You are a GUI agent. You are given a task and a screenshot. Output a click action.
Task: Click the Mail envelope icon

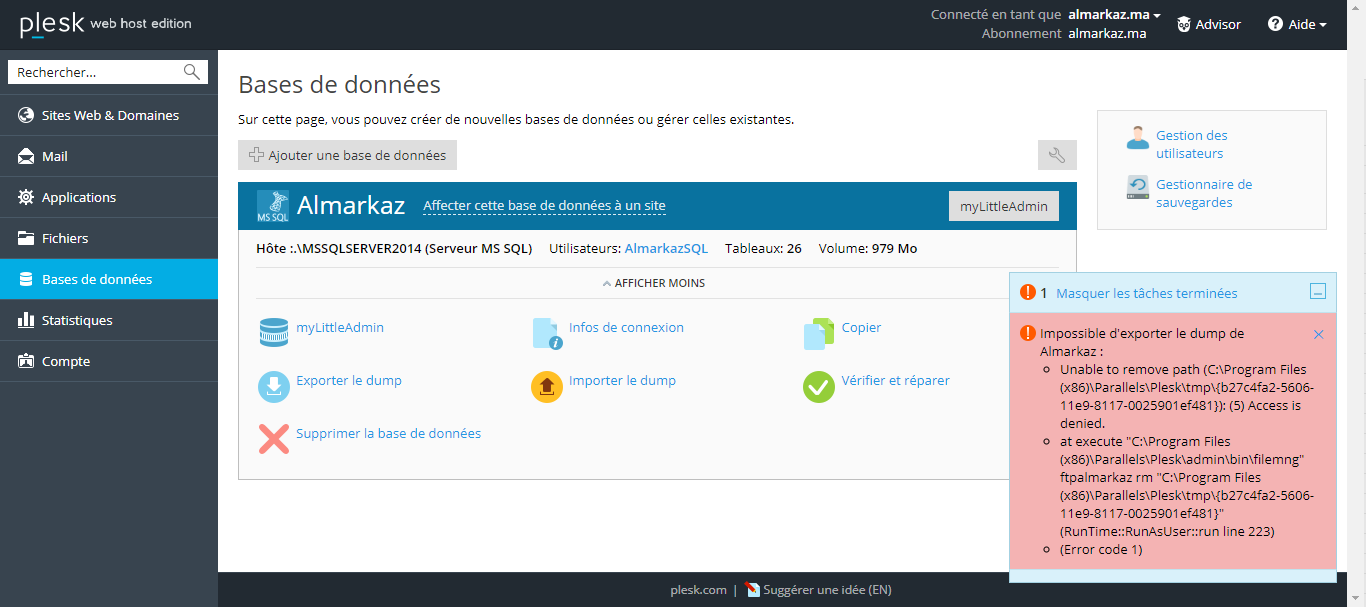(x=26, y=156)
